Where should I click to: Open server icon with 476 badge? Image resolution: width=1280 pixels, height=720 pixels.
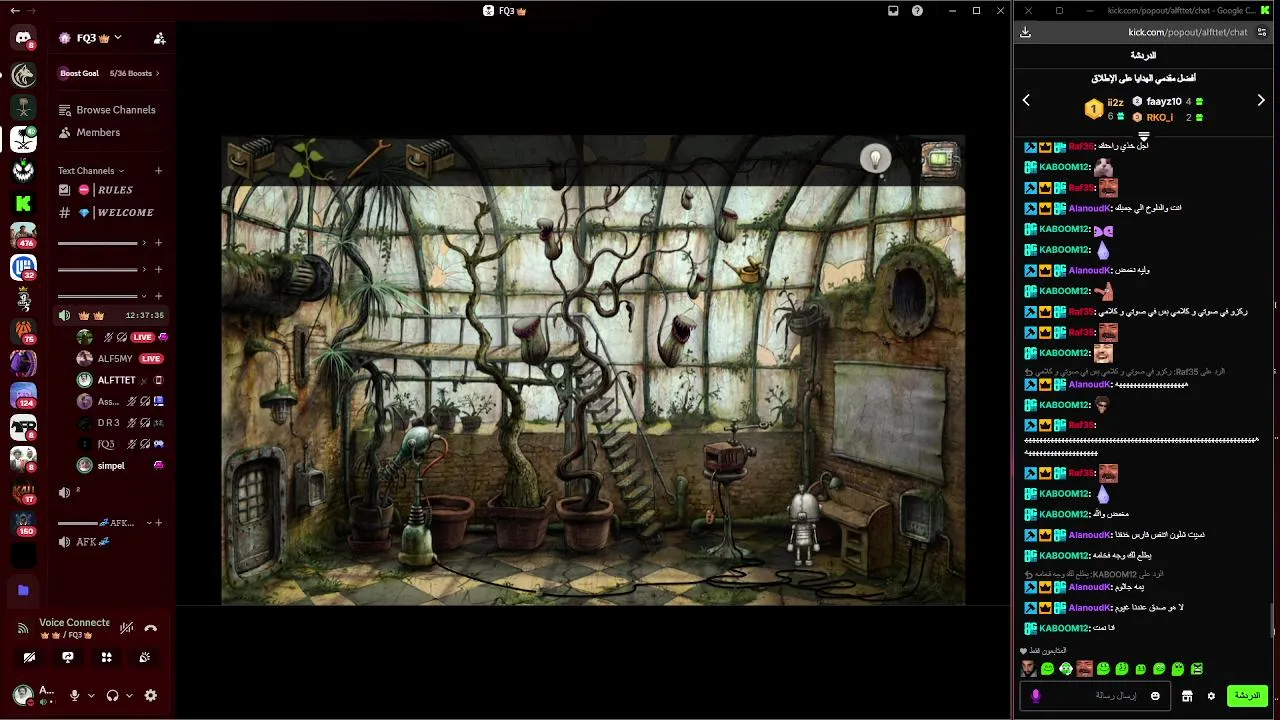[23, 235]
